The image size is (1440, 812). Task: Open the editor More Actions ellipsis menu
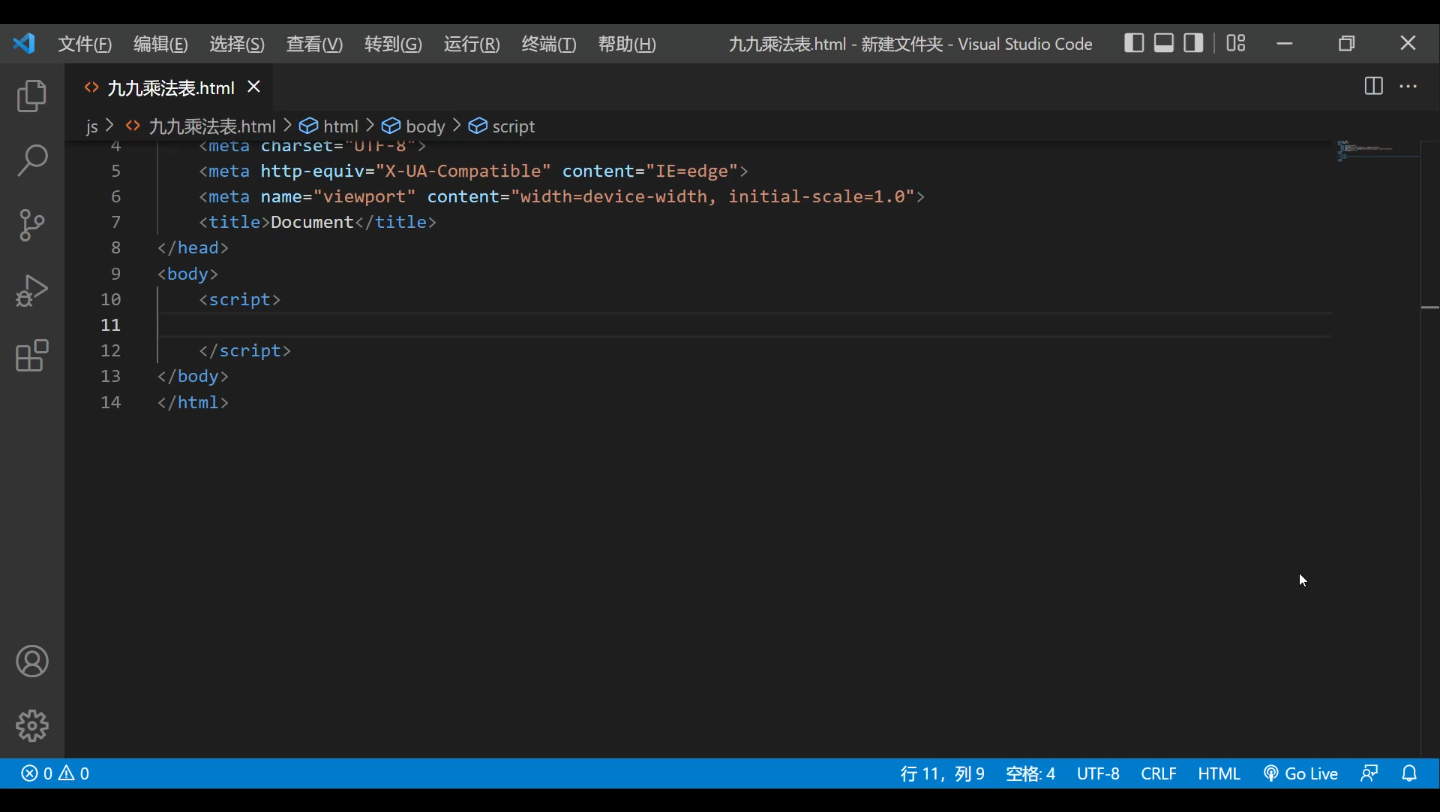point(1408,87)
